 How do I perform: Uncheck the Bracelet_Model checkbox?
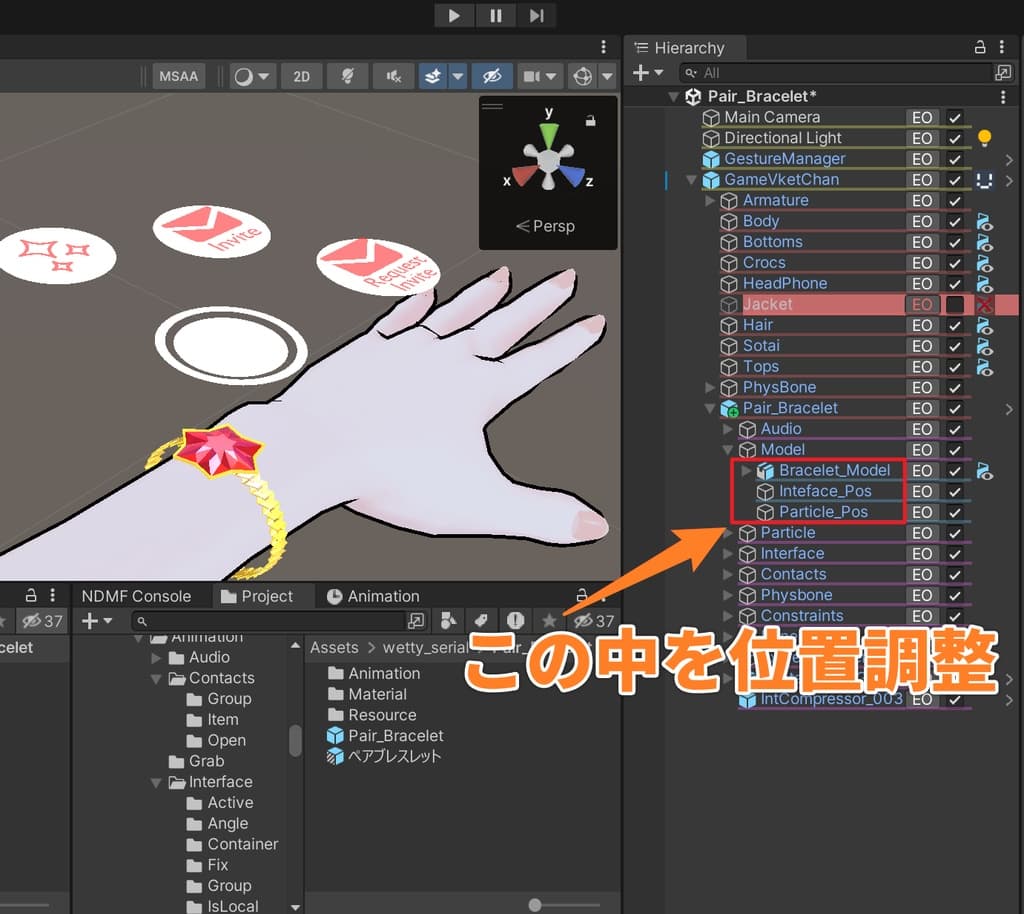pos(955,470)
